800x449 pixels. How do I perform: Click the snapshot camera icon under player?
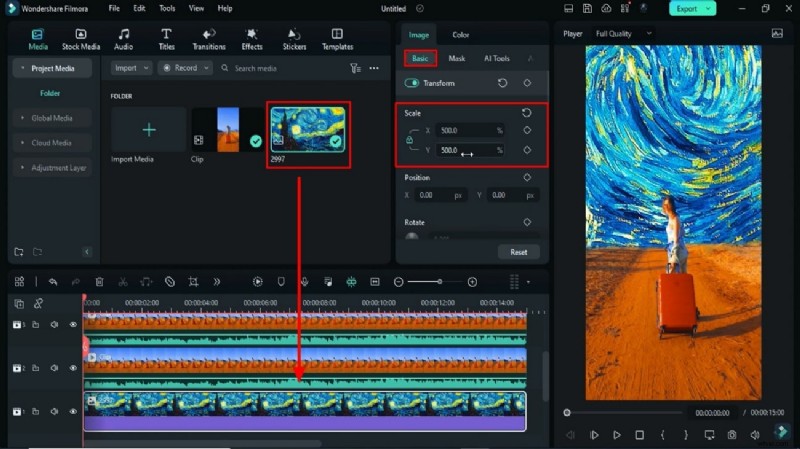732,435
